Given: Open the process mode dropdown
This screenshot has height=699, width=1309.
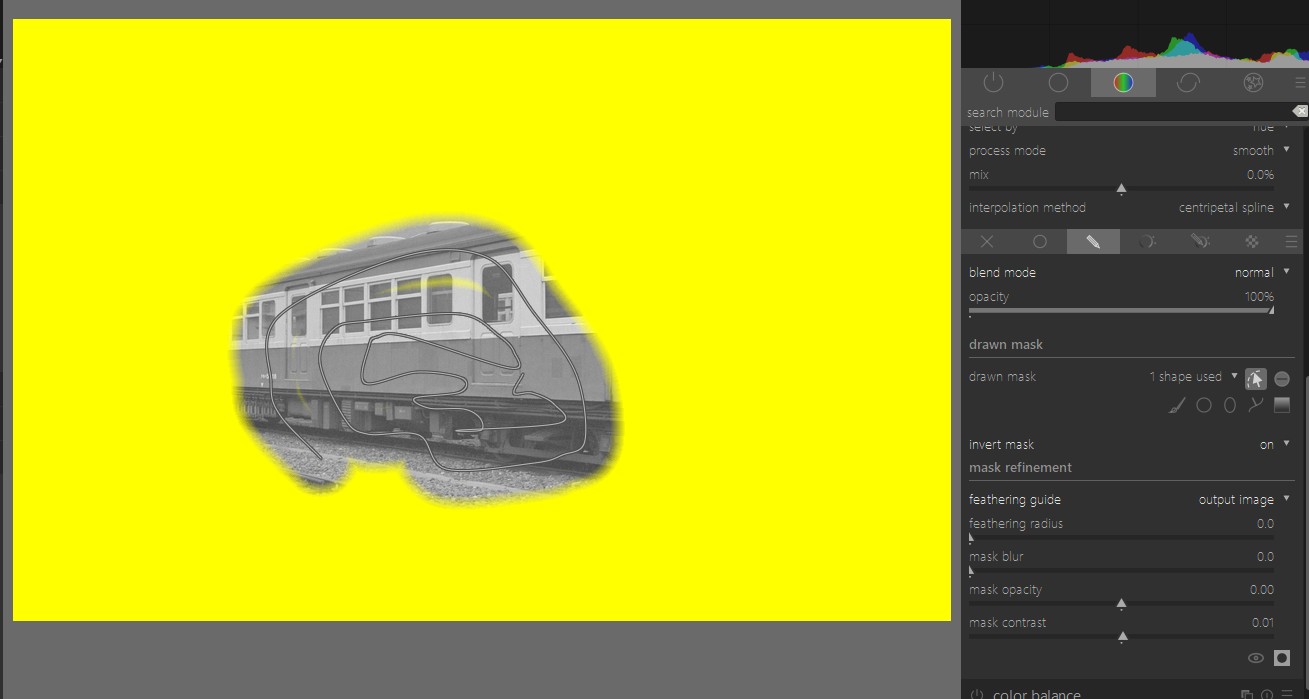Looking at the screenshot, I should point(1129,151).
